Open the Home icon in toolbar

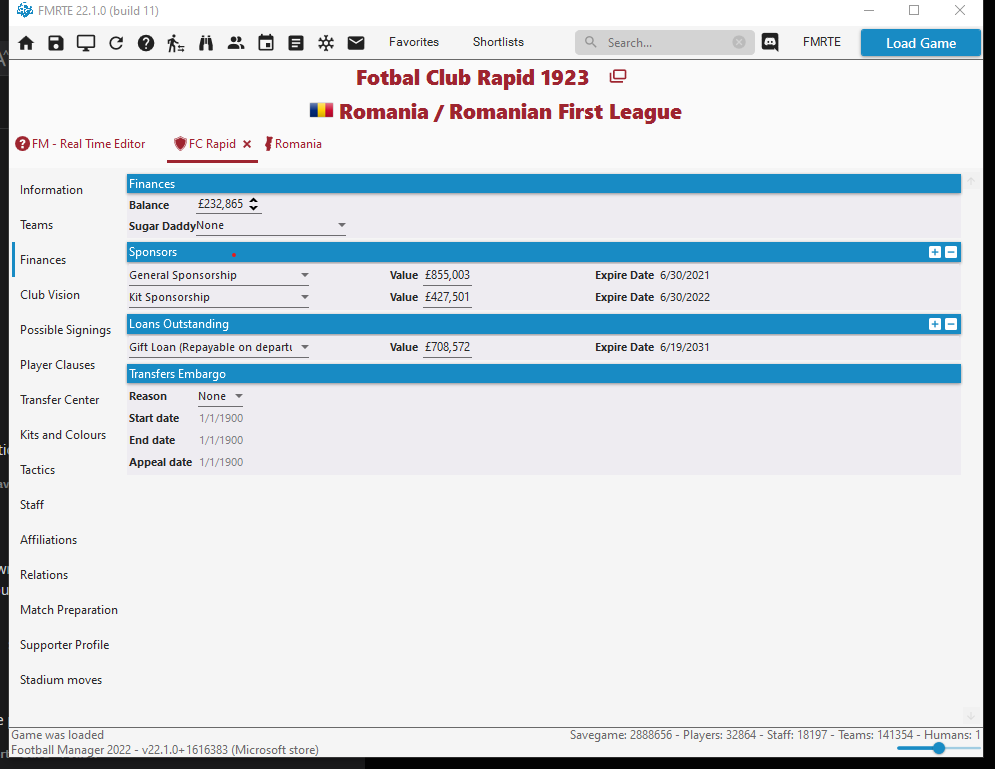pyautogui.click(x=26, y=43)
